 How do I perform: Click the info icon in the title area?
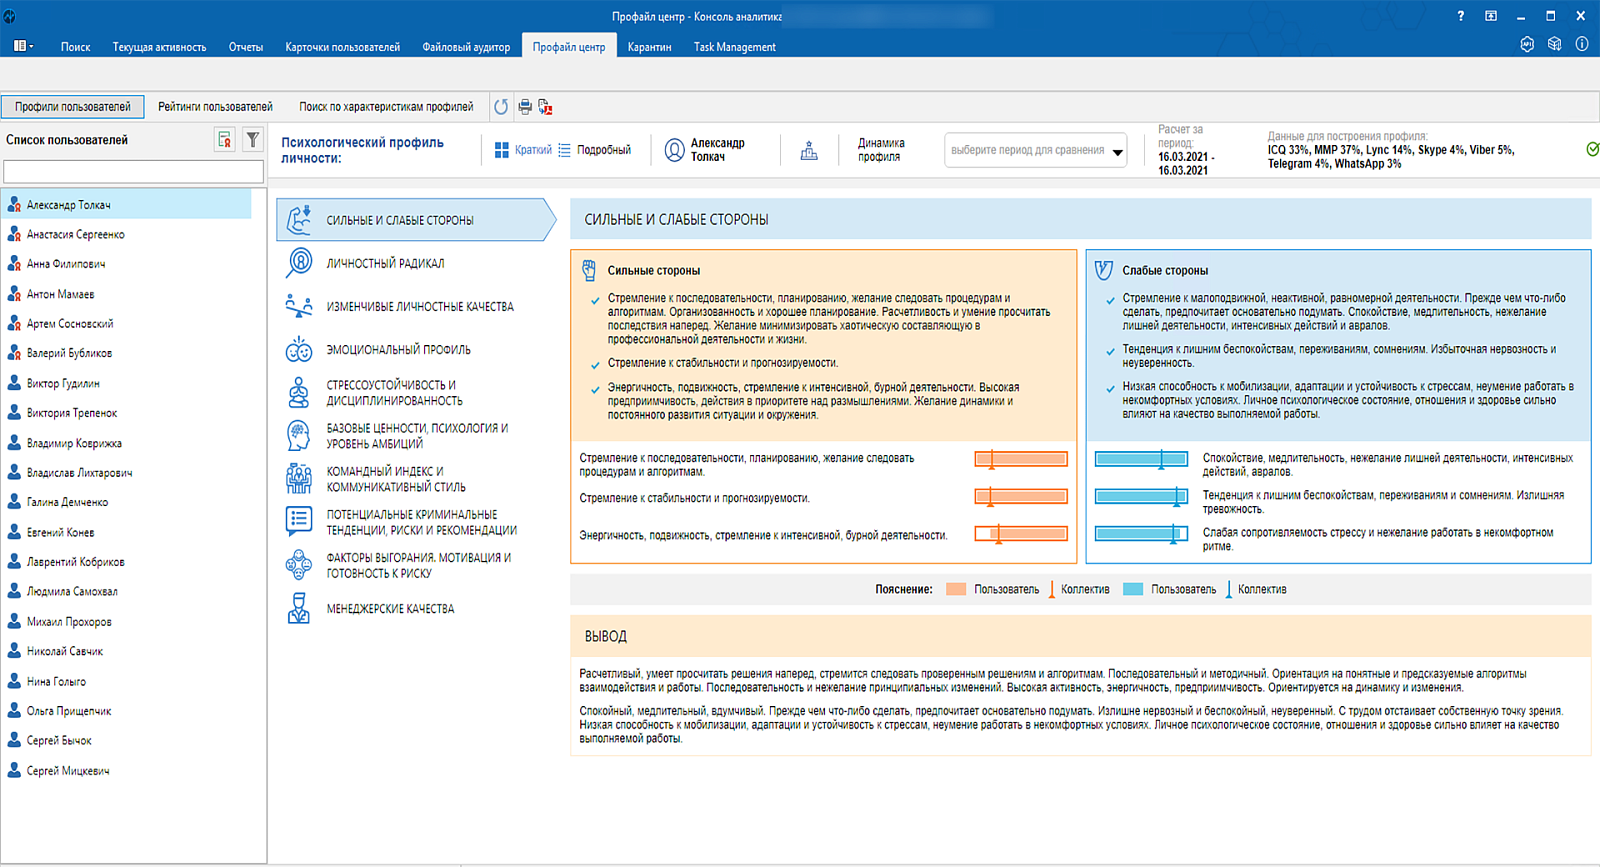point(1582,44)
